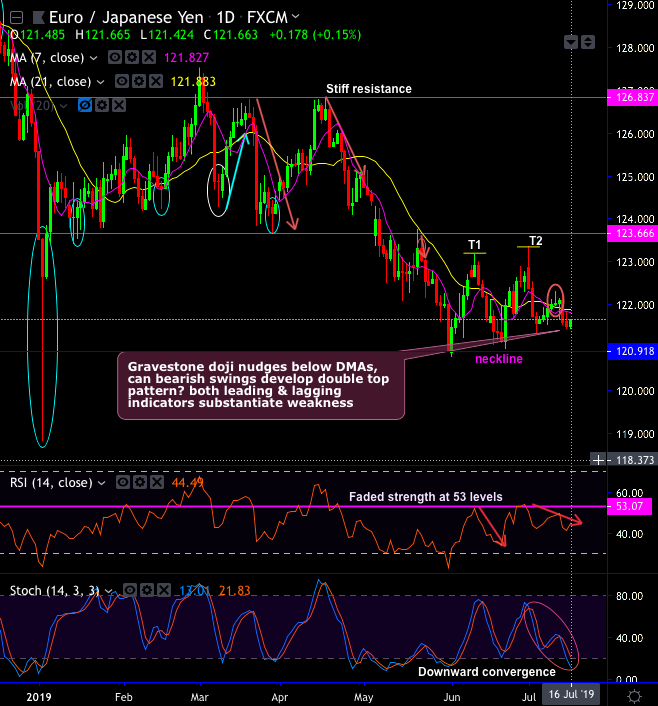Viewport: 658px width, 706px height.
Task: Select the T1 annotation label
Action: click(x=474, y=244)
